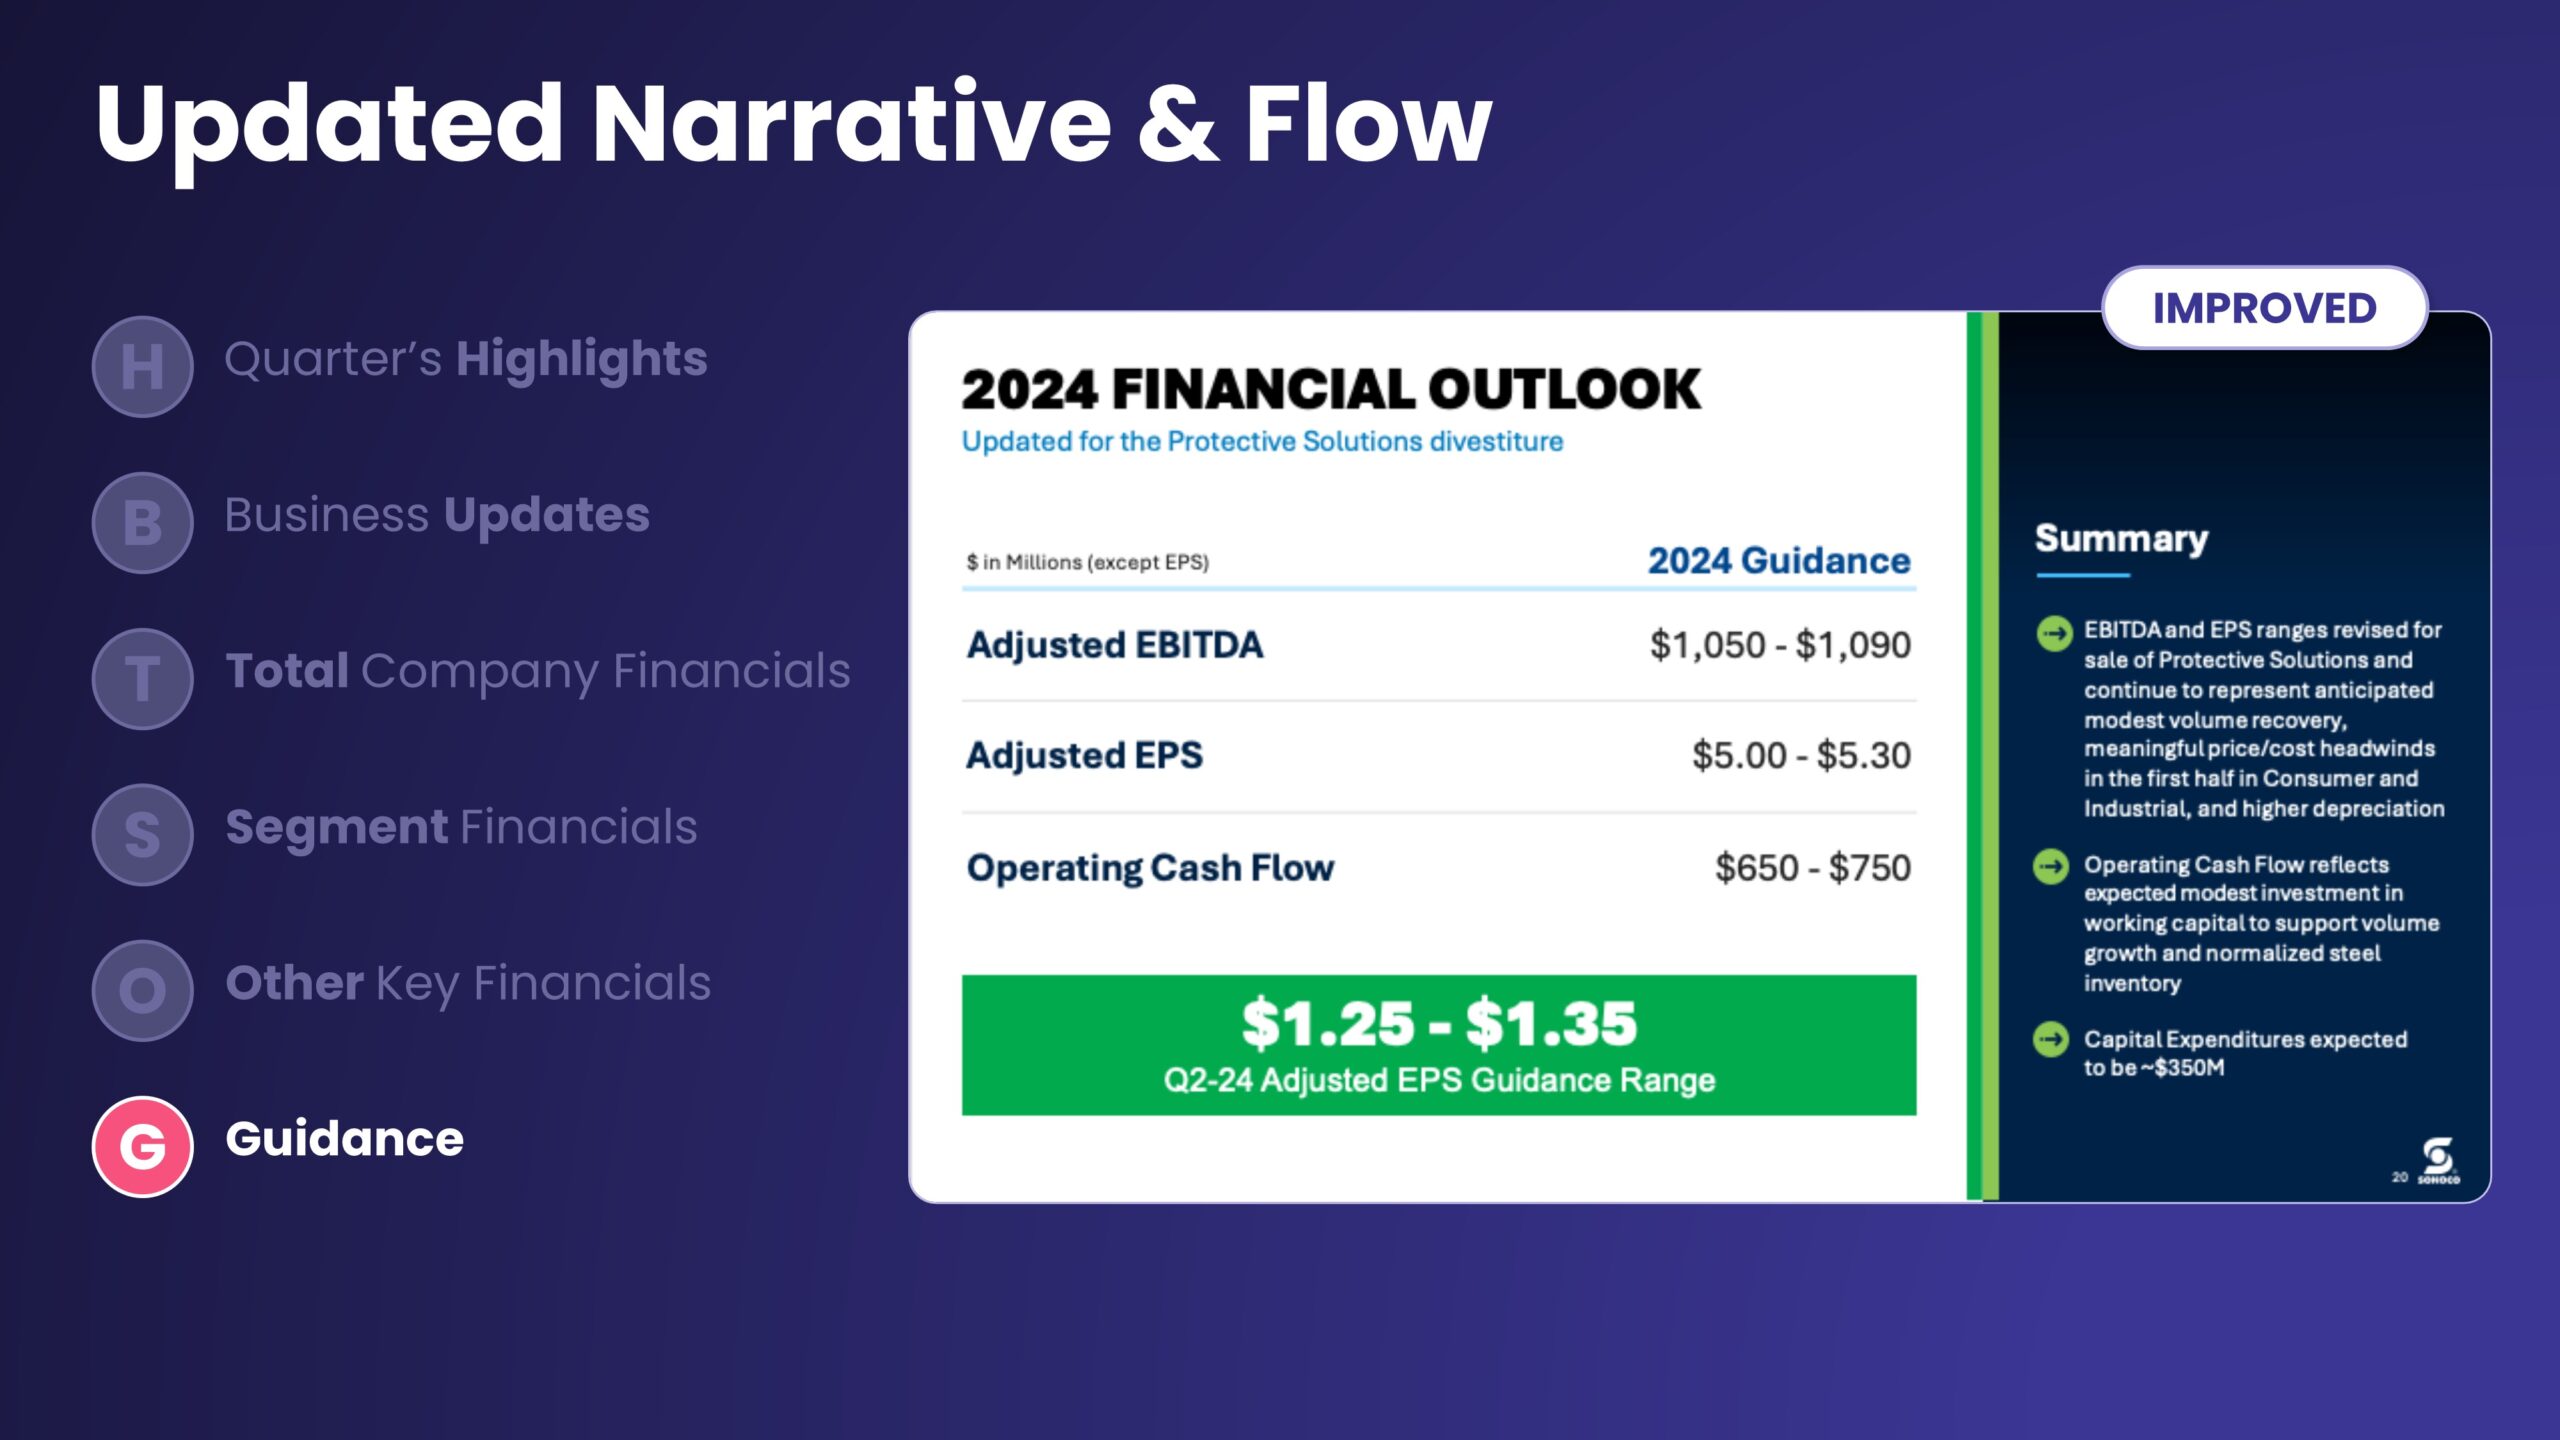This screenshot has height=1440, width=2560.
Task: Select the Quarter's Highlights agenda item
Action: click(465, 359)
